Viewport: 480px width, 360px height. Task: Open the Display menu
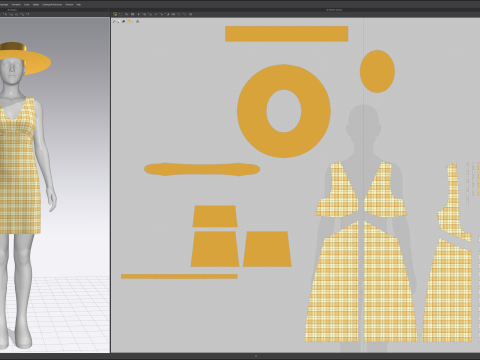(36, 5)
